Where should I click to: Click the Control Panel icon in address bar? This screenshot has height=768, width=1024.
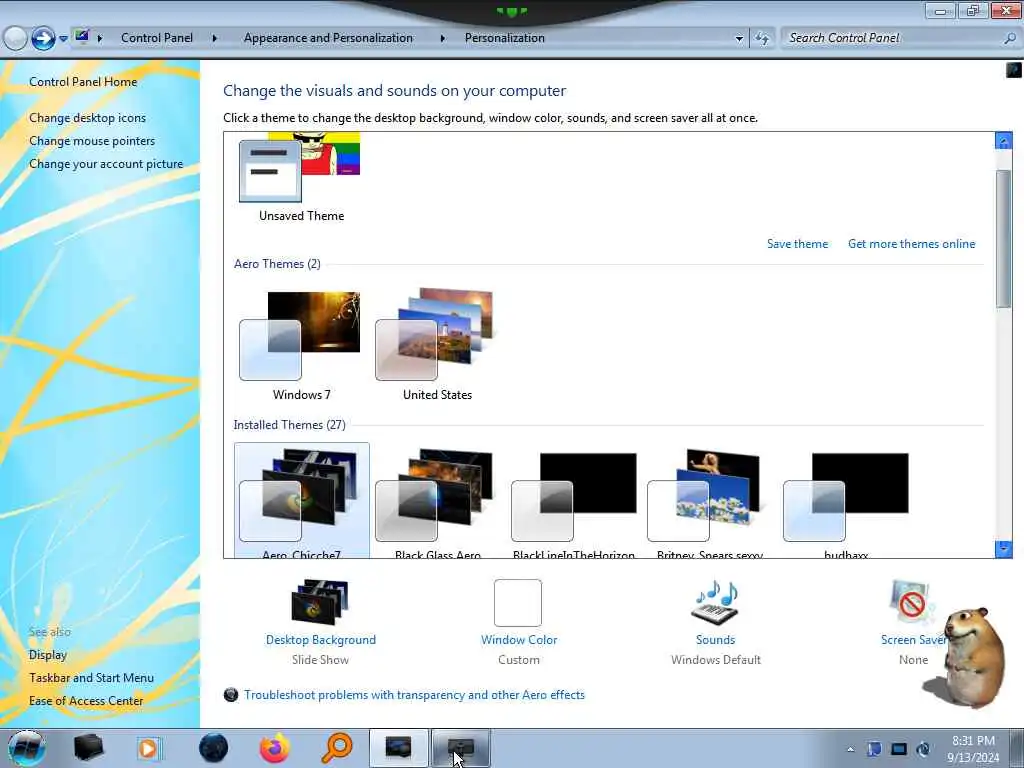82,37
